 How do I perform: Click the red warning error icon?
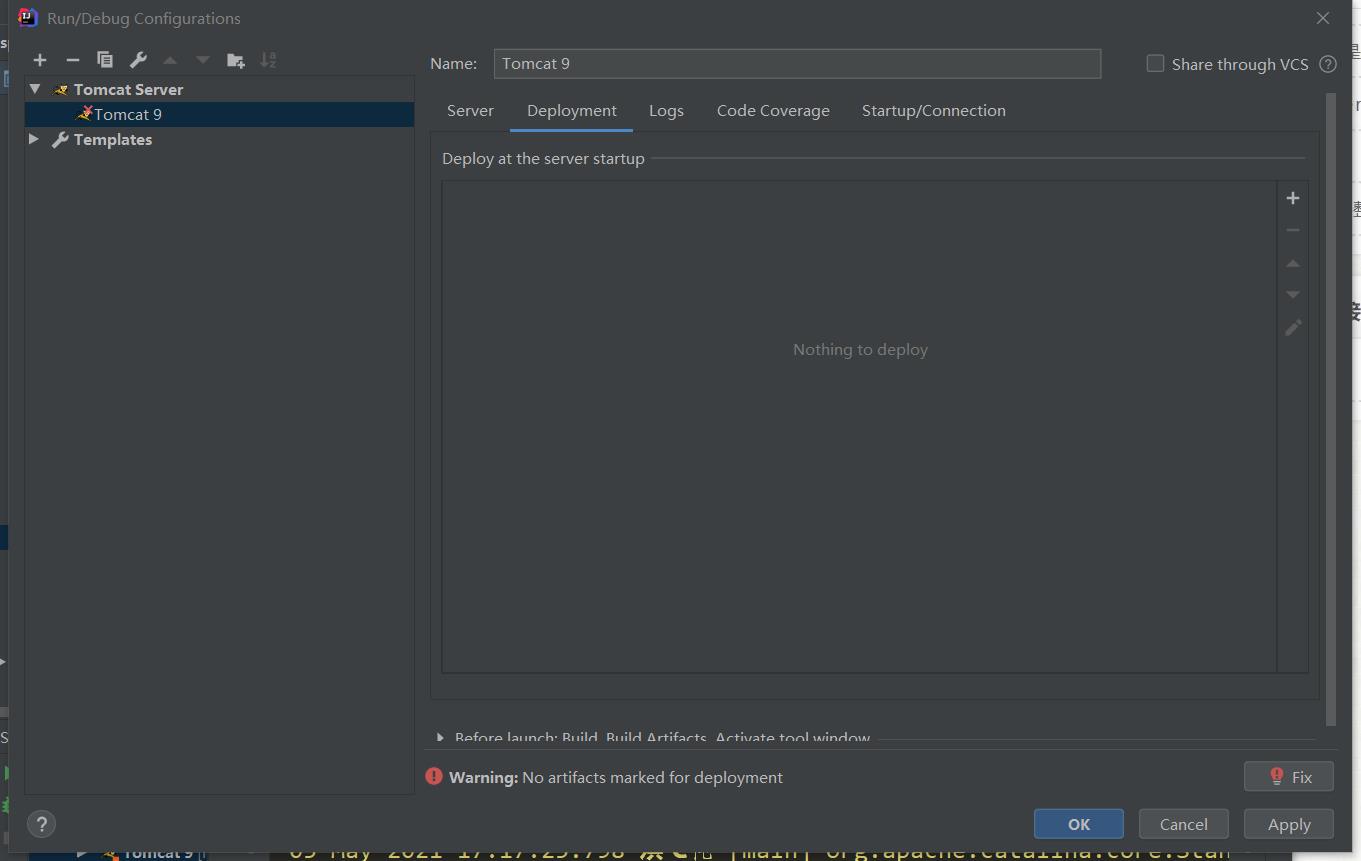(x=434, y=777)
